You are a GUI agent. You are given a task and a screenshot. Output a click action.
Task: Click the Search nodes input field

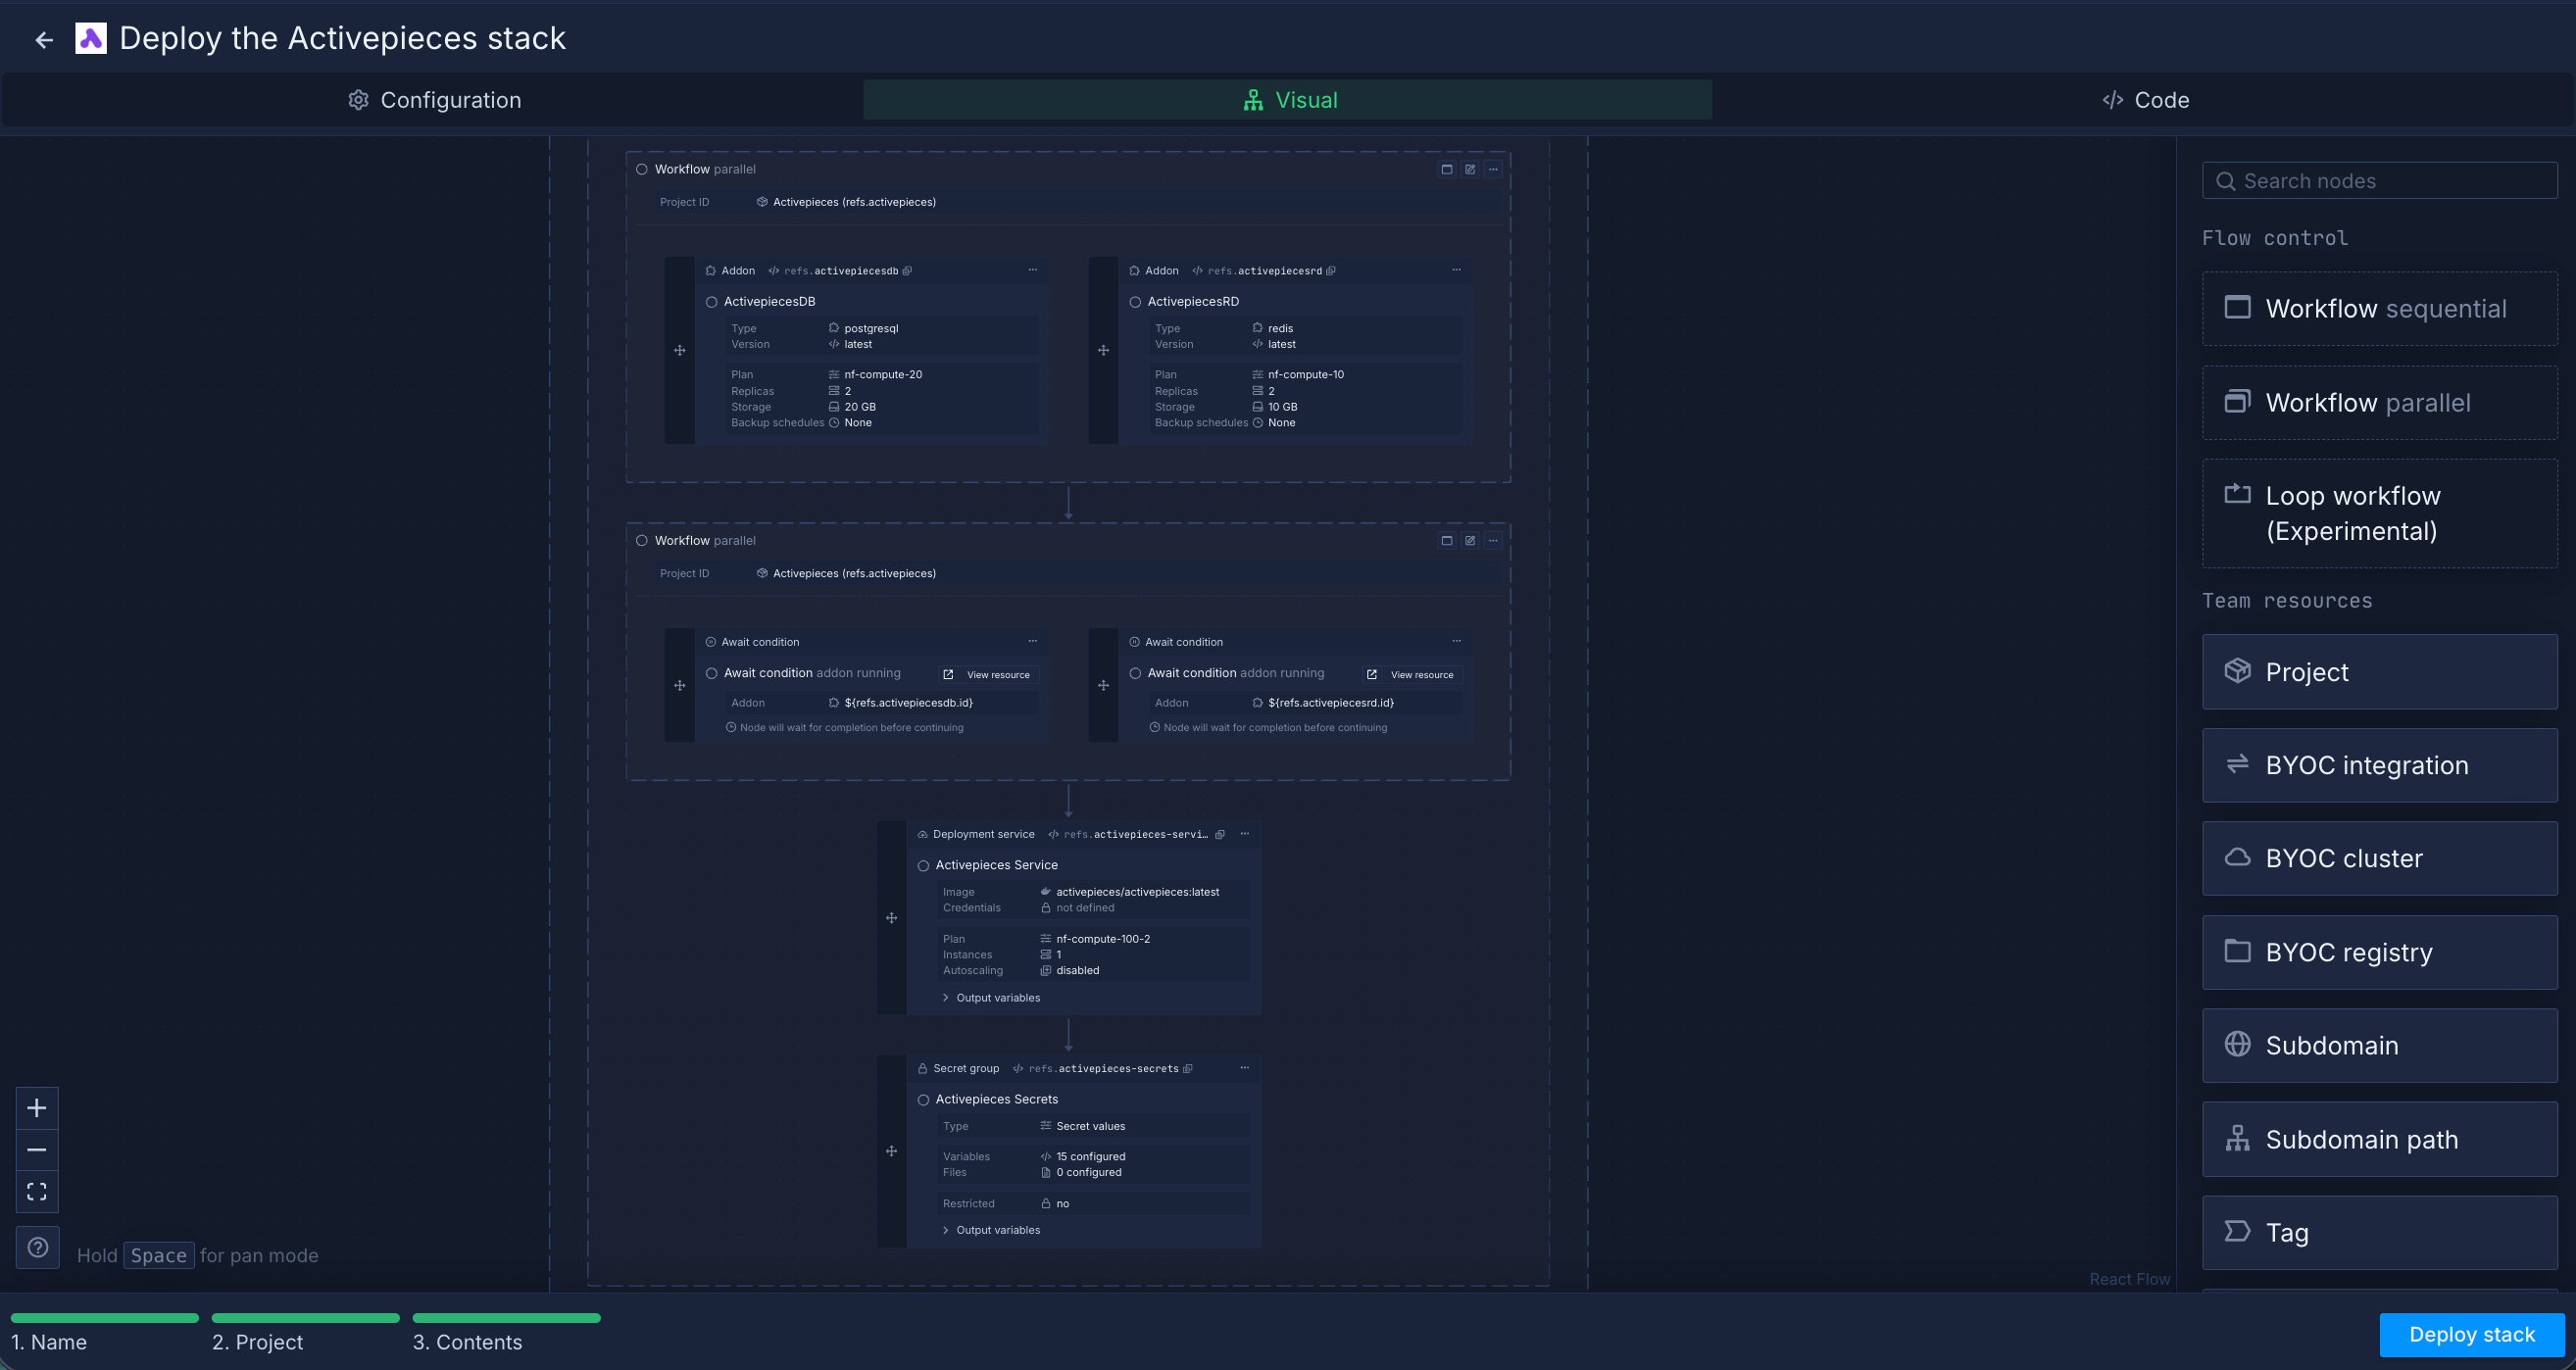(x=2380, y=181)
